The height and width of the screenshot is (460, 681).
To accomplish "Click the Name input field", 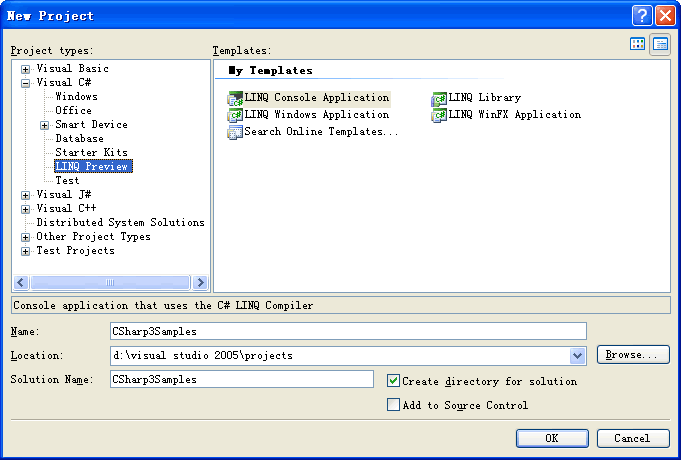I will 348,331.
